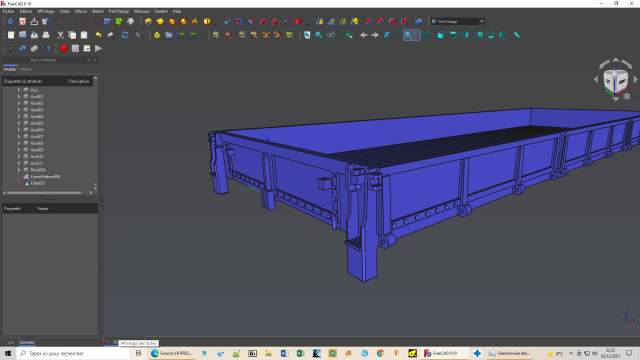640x360 pixels.
Task: Open the Part Design workbench dropdown
Action: pos(458,21)
